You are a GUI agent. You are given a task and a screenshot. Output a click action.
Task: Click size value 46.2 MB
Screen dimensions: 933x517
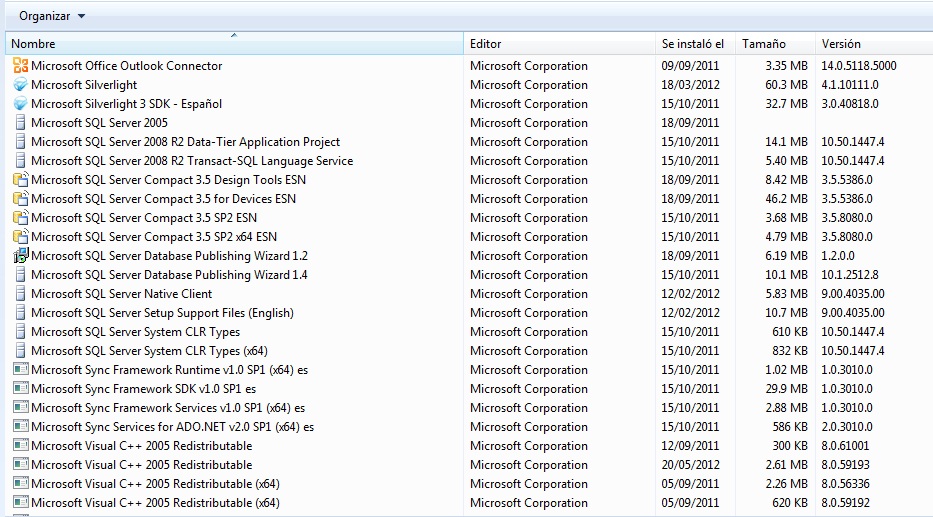point(786,199)
